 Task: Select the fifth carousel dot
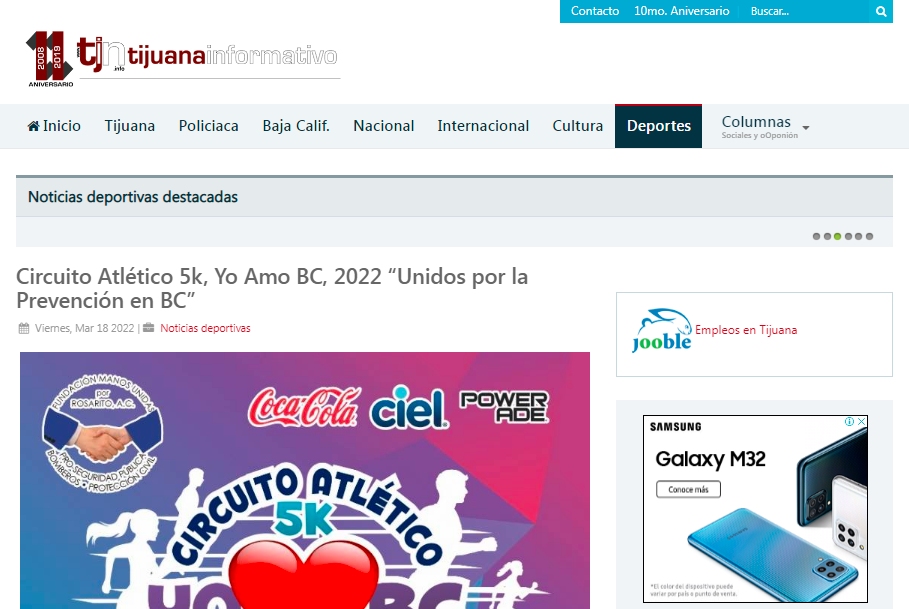click(859, 236)
